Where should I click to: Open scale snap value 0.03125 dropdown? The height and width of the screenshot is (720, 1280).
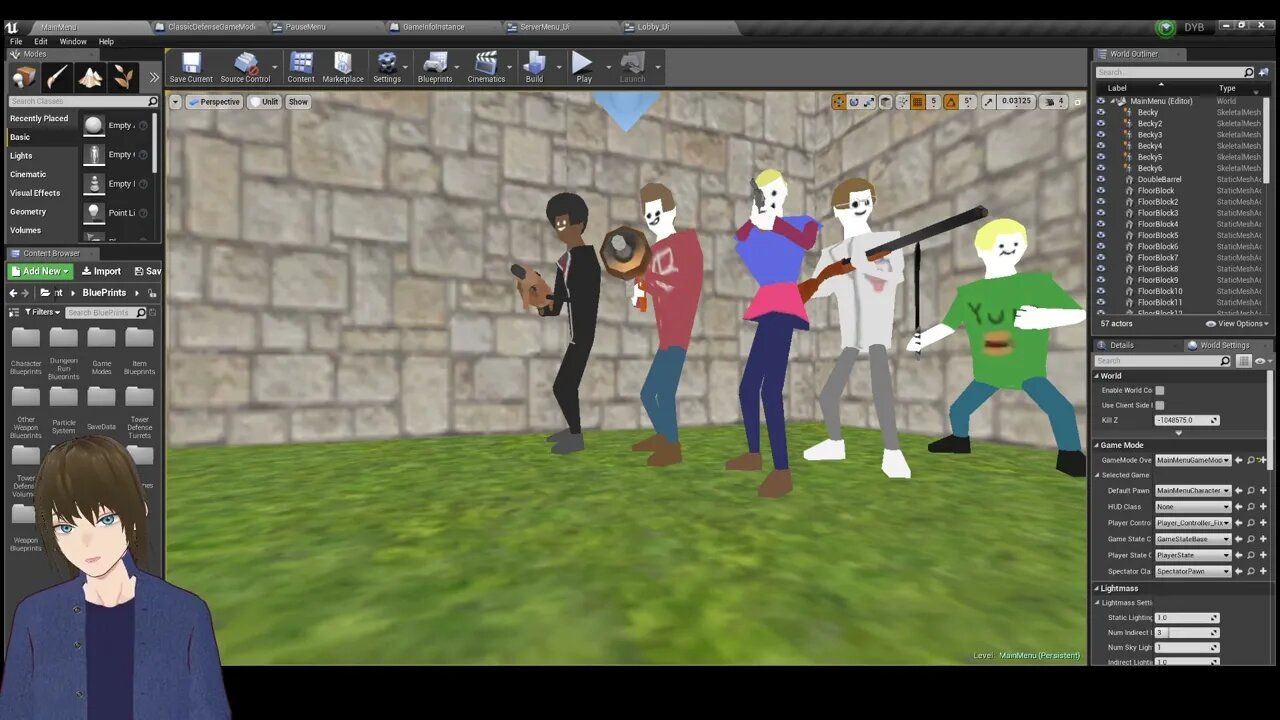pyautogui.click(x=1016, y=102)
